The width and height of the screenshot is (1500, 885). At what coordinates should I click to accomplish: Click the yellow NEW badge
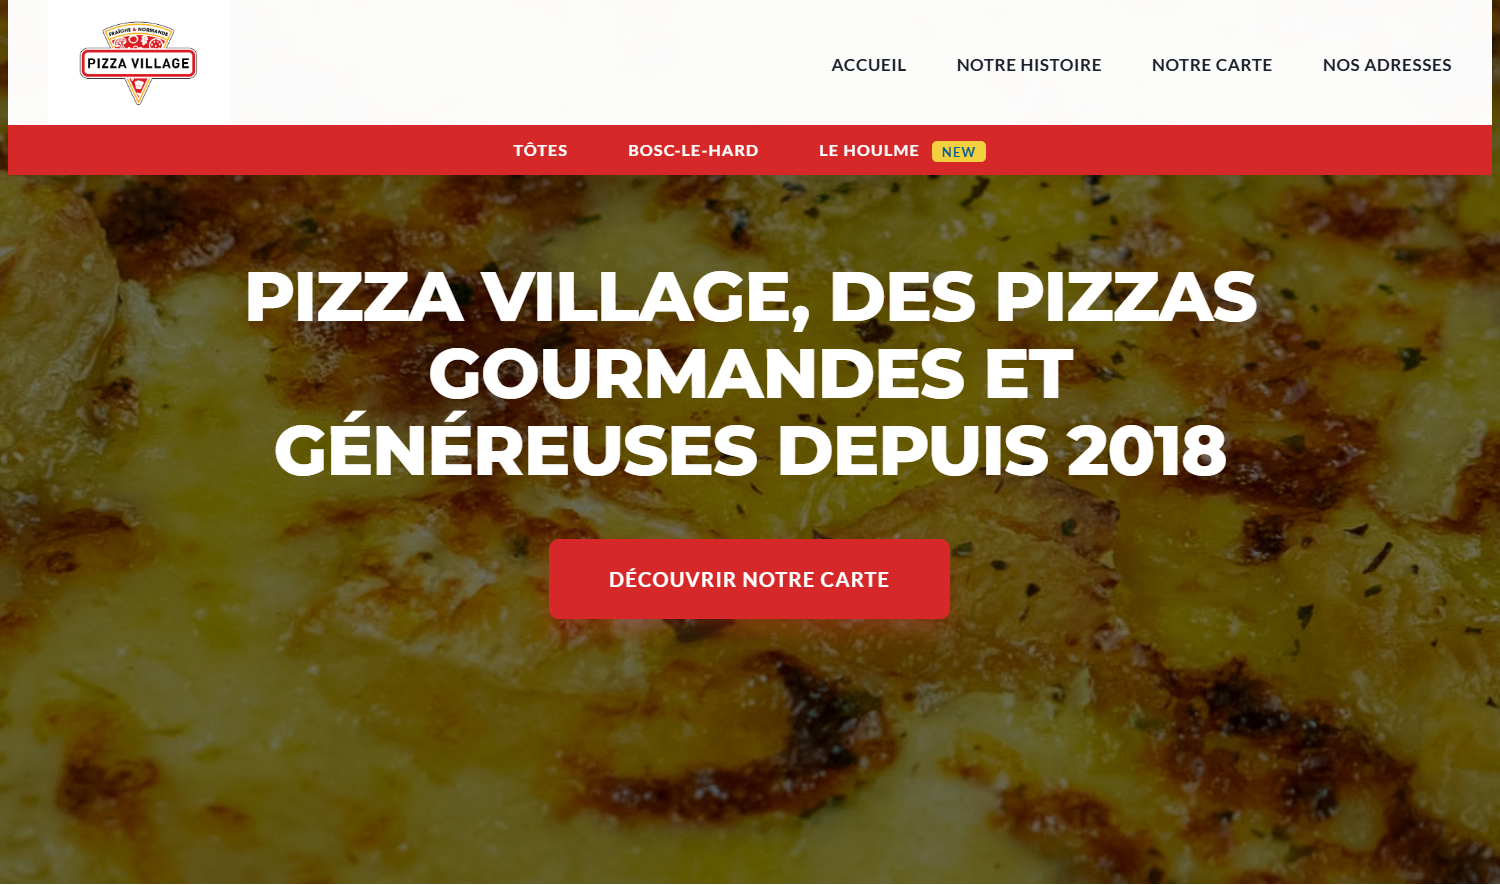point(958,151)
